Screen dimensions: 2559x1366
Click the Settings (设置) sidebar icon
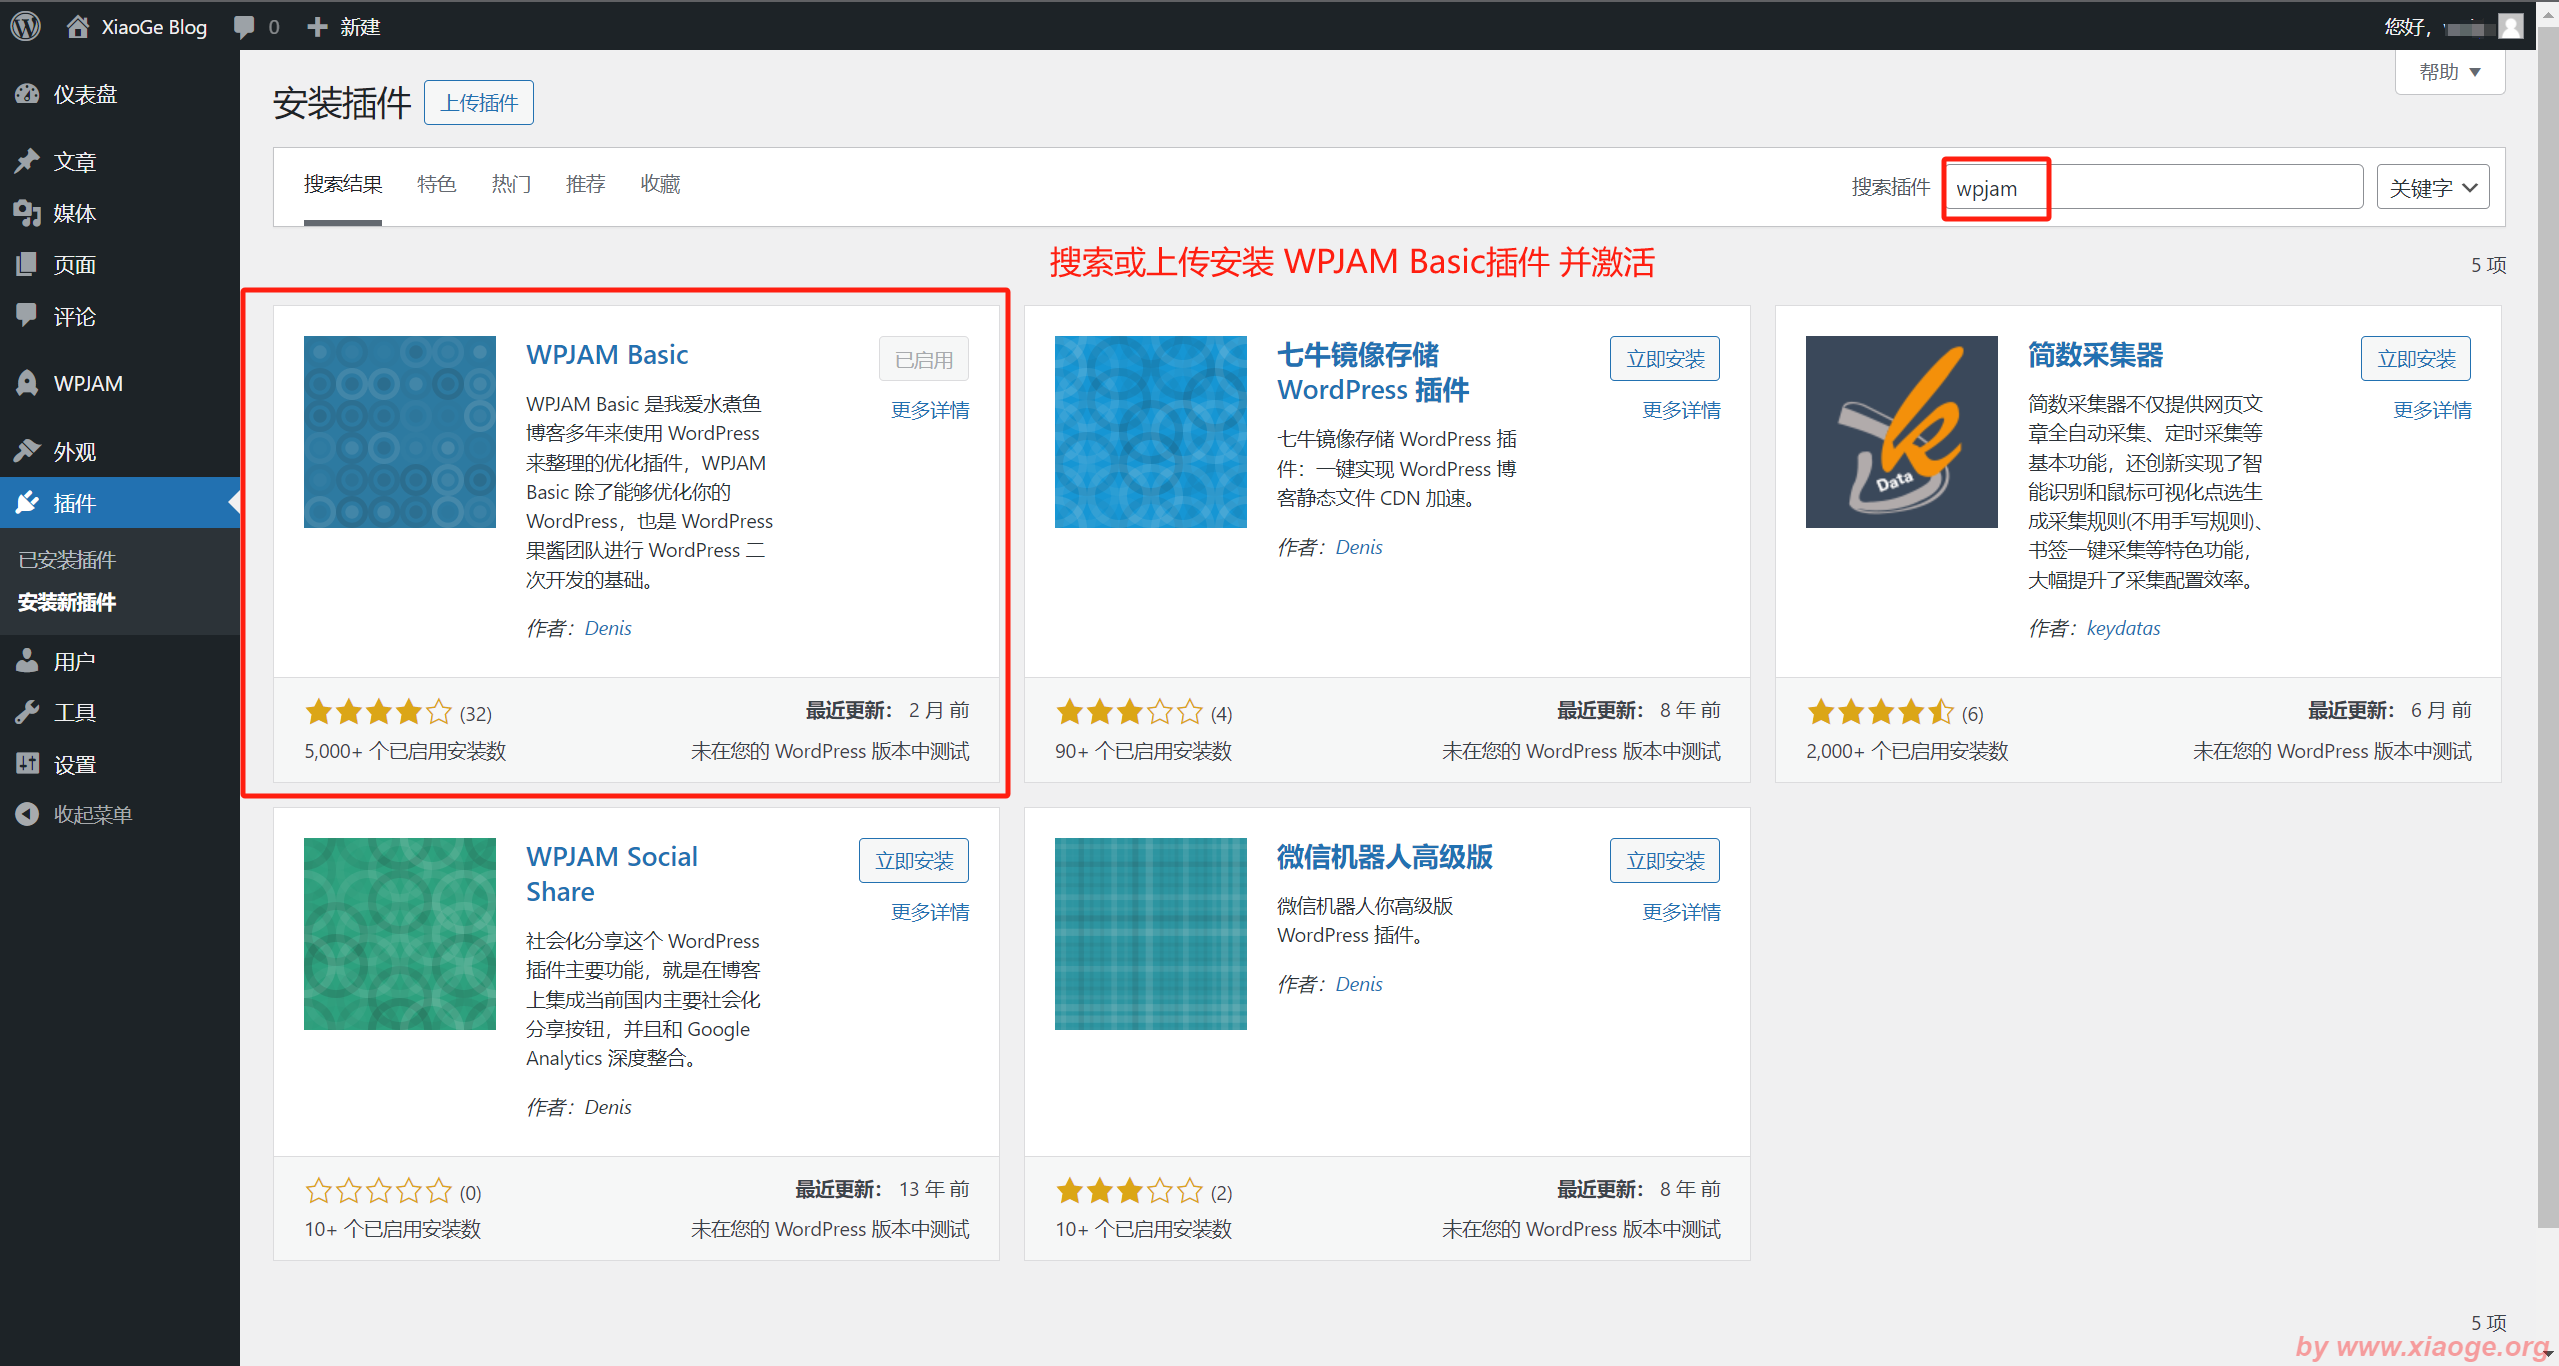point(27,764)
